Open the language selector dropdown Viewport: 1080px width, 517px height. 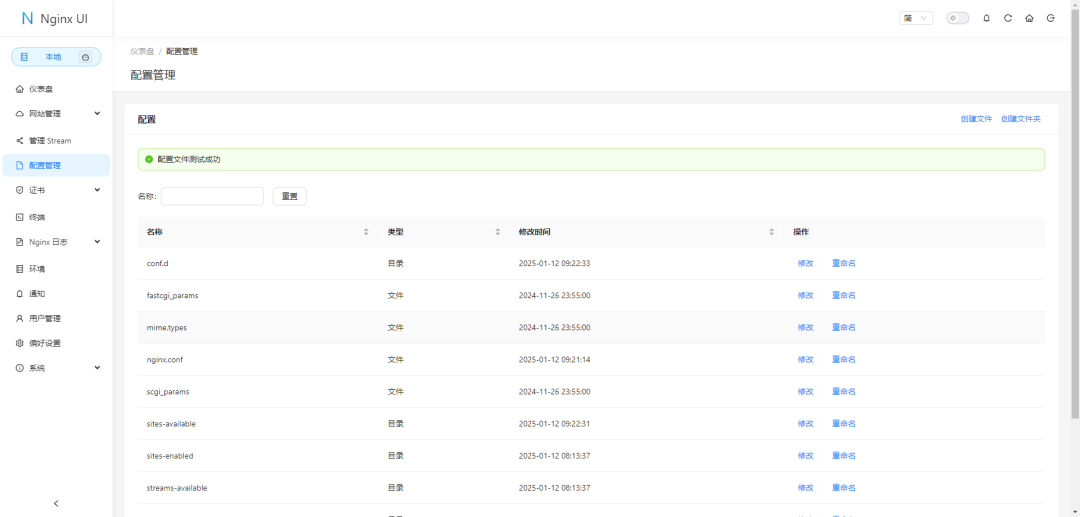[x=916, y=18]
